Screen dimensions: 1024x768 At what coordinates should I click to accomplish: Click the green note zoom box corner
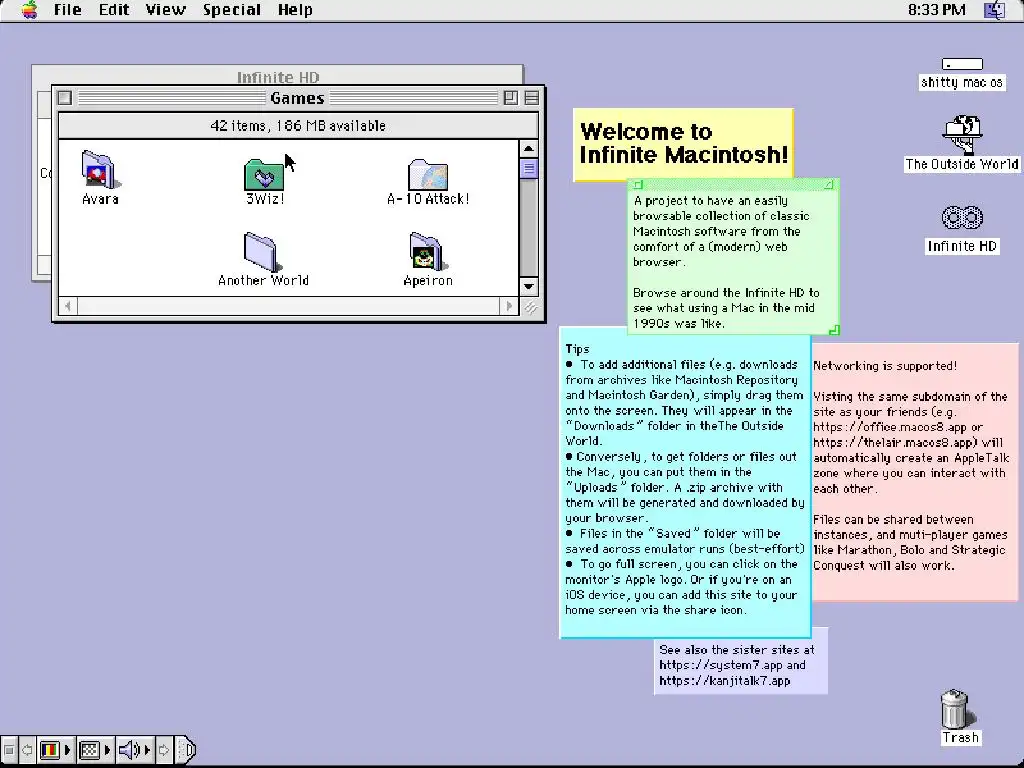829,185
